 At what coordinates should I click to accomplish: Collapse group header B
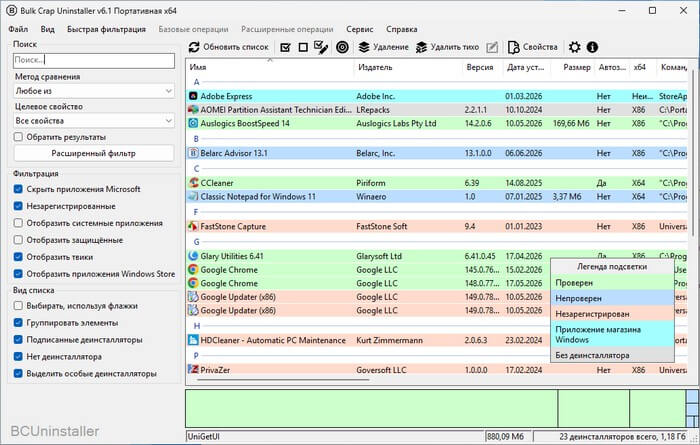pos(196,139)
